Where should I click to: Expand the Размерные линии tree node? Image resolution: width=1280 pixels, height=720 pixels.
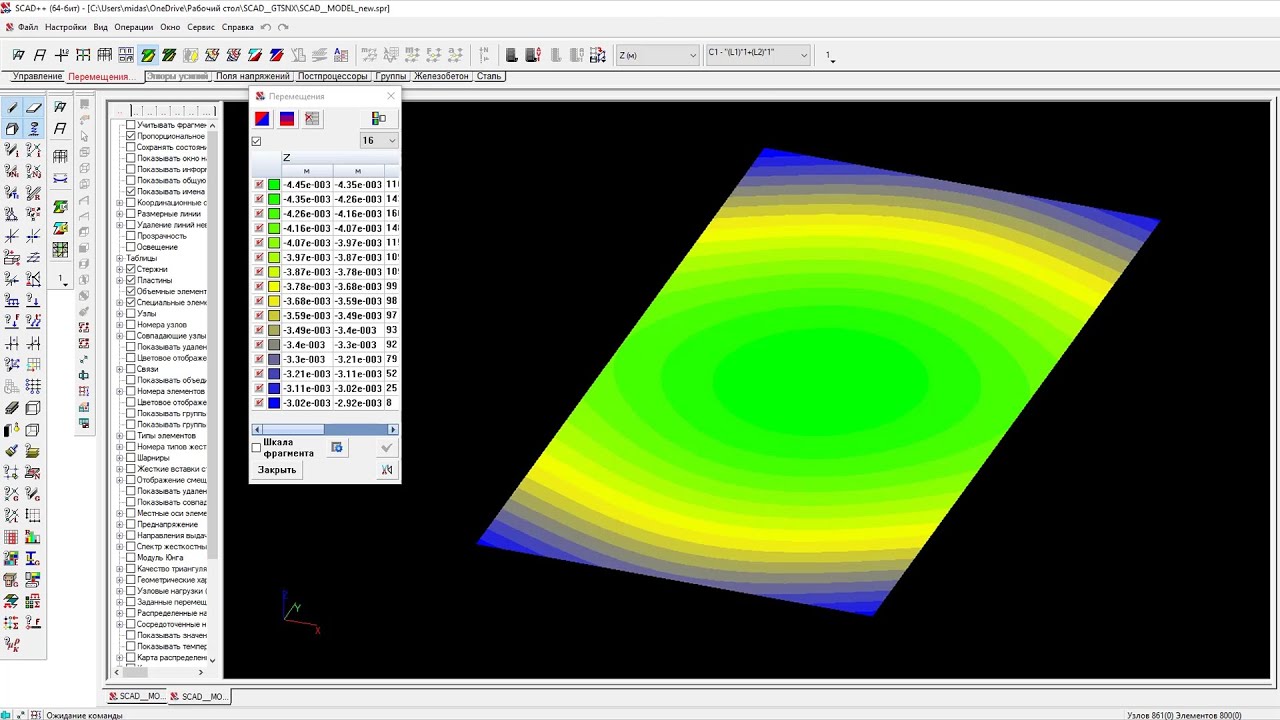coord(119,214)
